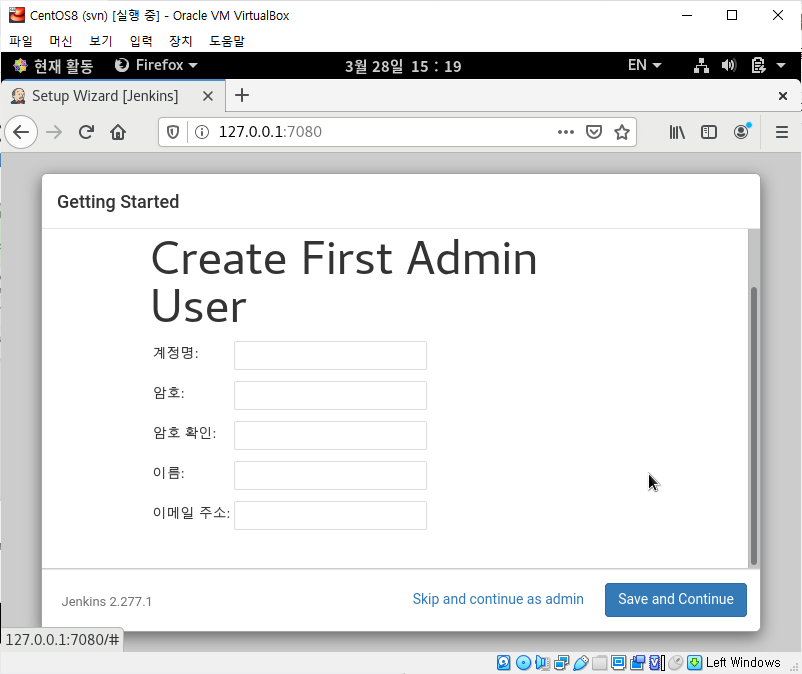Click VirtualBox display status icon
The width and height of the screenshot is (802, 674).
(618, 663)
